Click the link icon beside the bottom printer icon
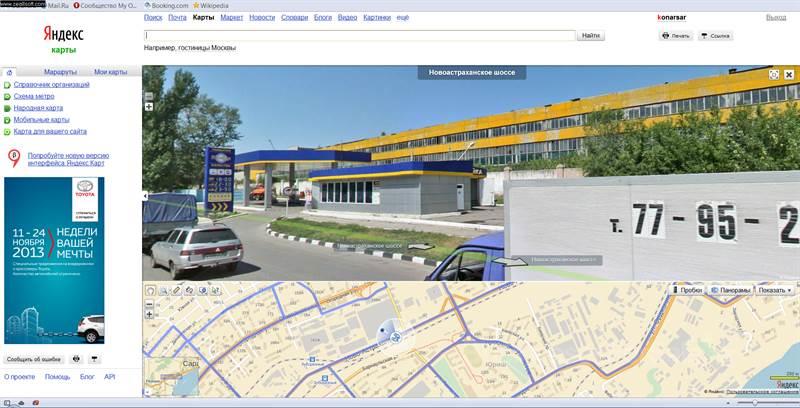 [x=94, y=359]
